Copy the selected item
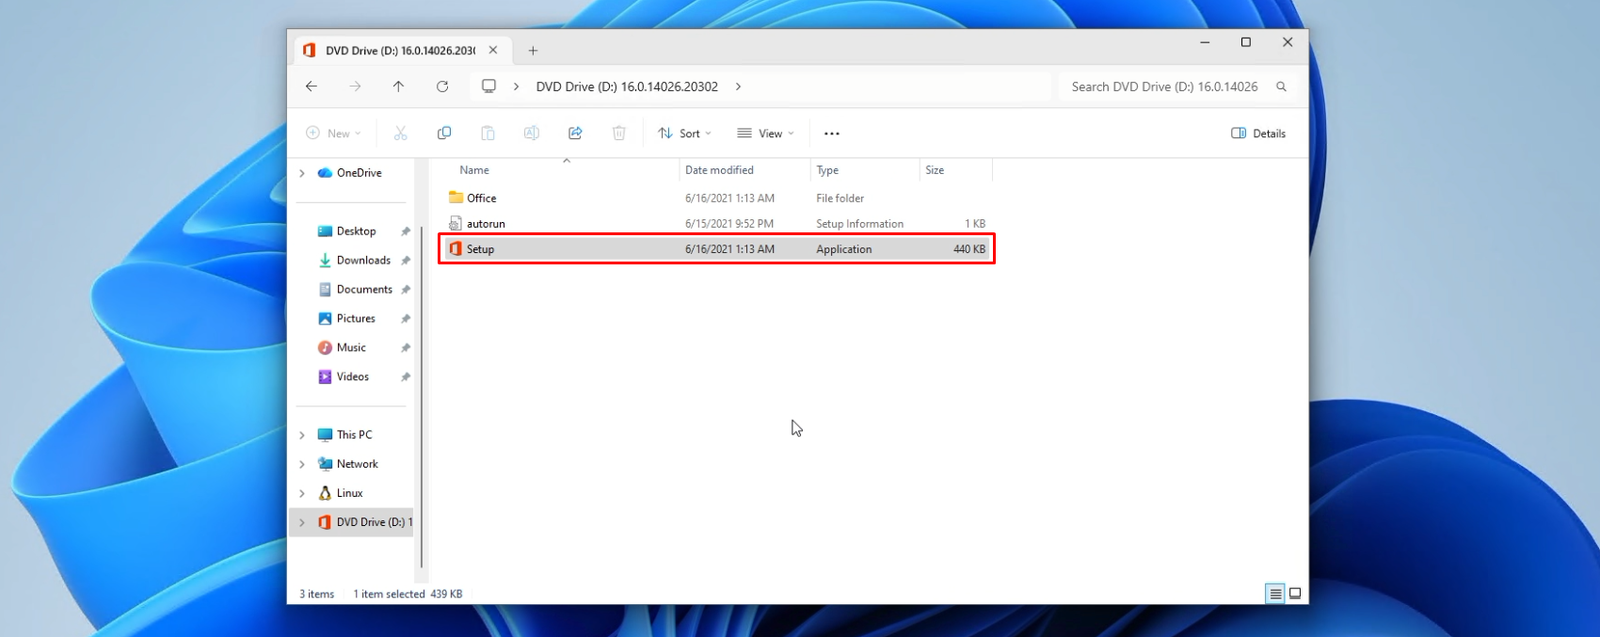This screenshot has height=637, width=1600. pos(444,133)
